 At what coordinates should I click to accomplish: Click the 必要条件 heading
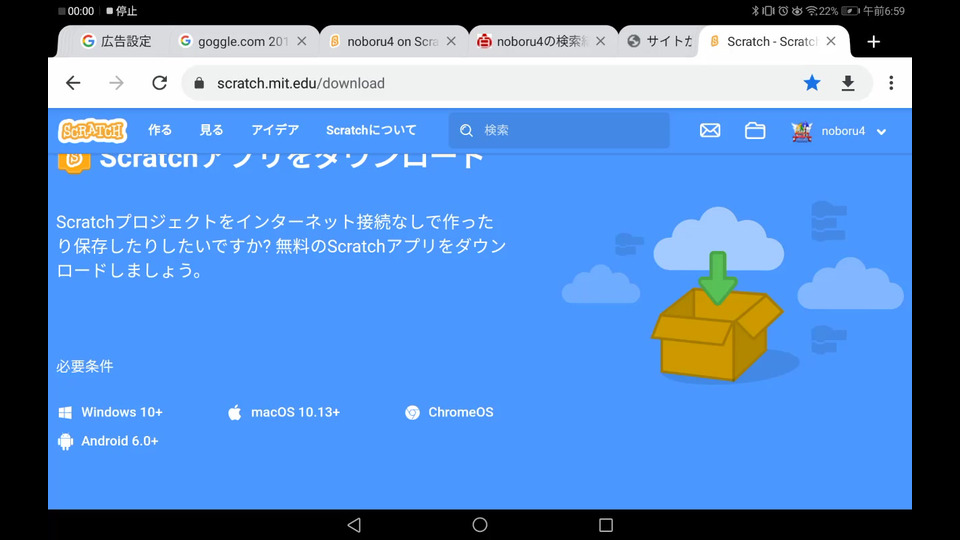click(x=84, y=366)
